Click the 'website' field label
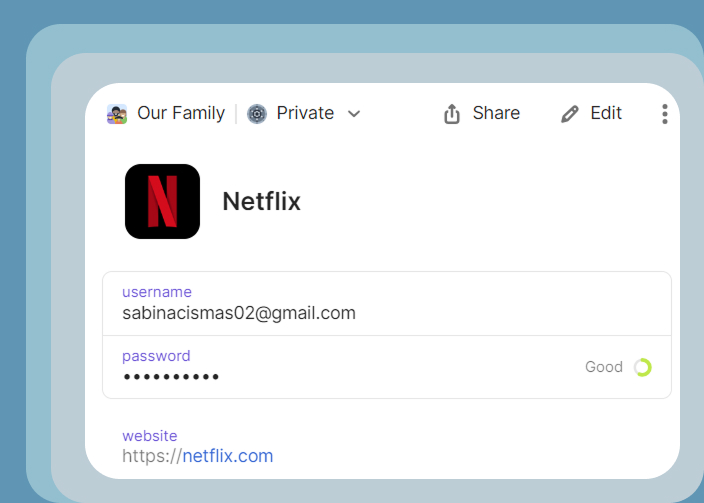704x503 pixels. pos(150,436)
